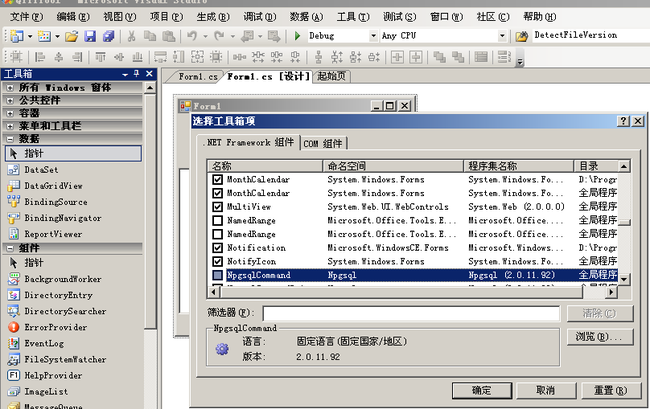Screen dimensions: 650x409
Task: Click horizontal scrollbar right arrow in list
Action: tap(611, 292)
